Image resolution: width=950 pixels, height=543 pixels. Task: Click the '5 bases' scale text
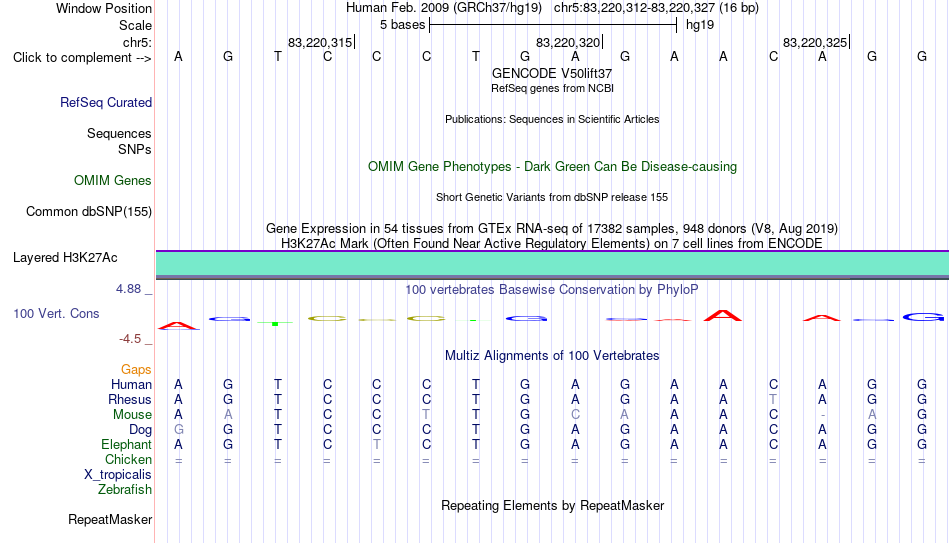tap(402, 25)
